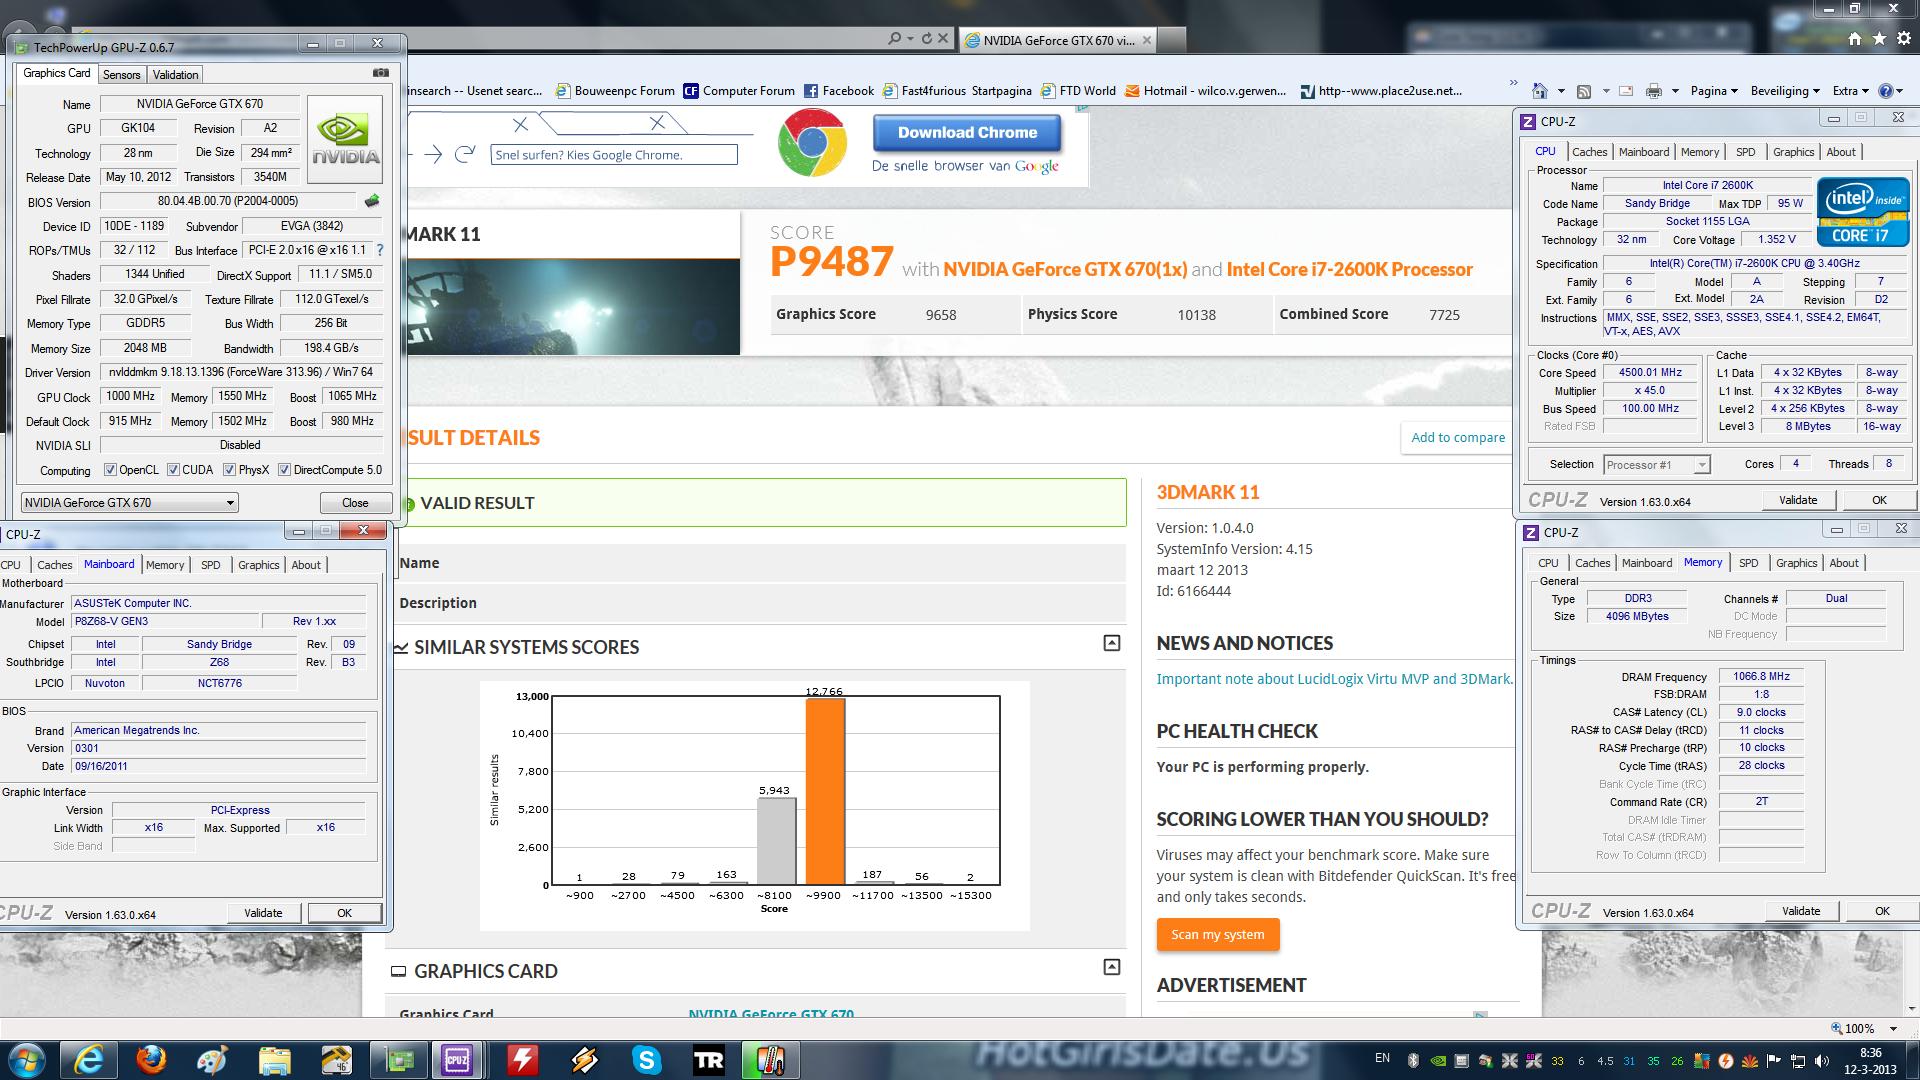Image resolution: width=1920 pixels, height=1080 pixels.
Task: Open the Processor #1 selection dropdown in CPU-Z
Action: point(1657,465)
